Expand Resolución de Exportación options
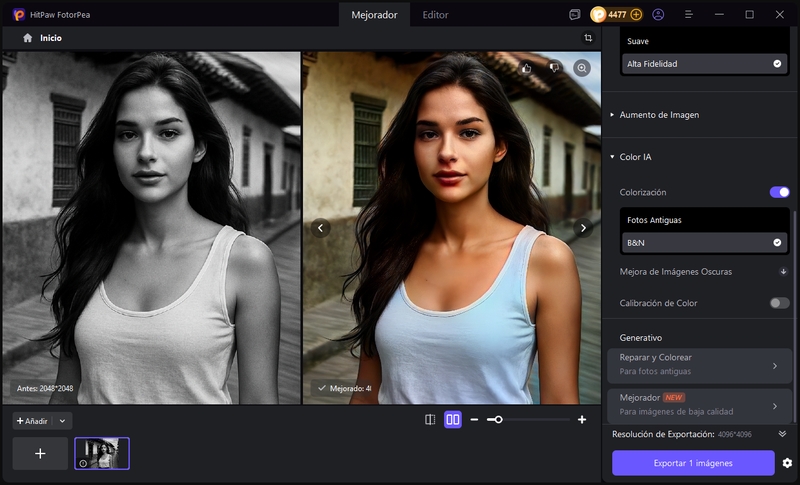This screenshot has width=800, height=485. coord(782,434)
